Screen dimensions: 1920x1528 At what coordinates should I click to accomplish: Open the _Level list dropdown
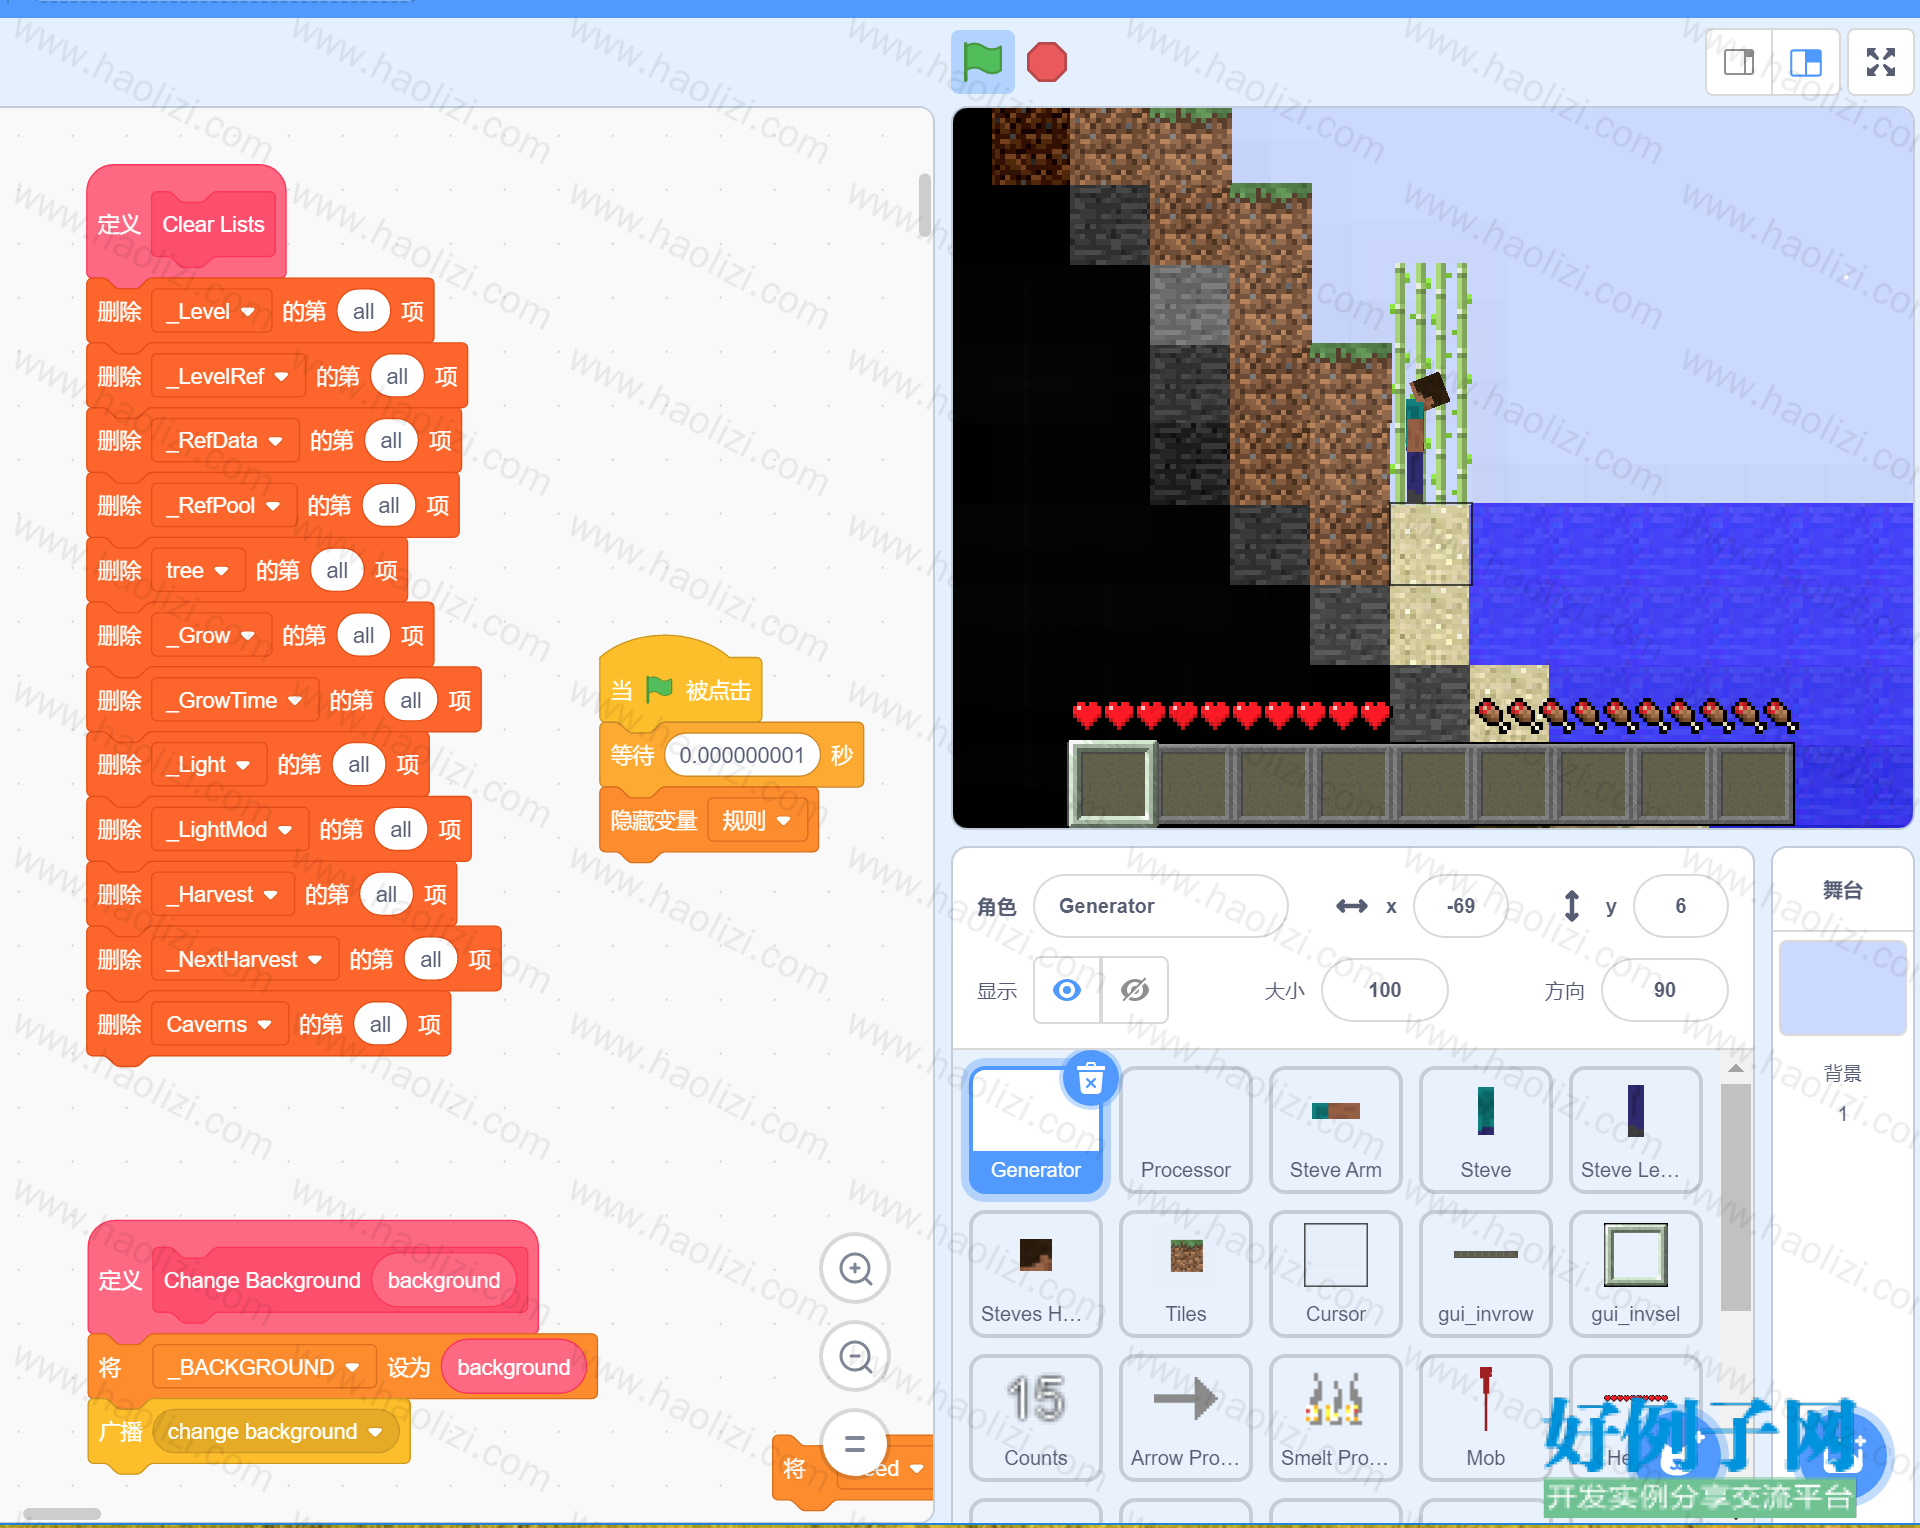click(x=211, y=312)
